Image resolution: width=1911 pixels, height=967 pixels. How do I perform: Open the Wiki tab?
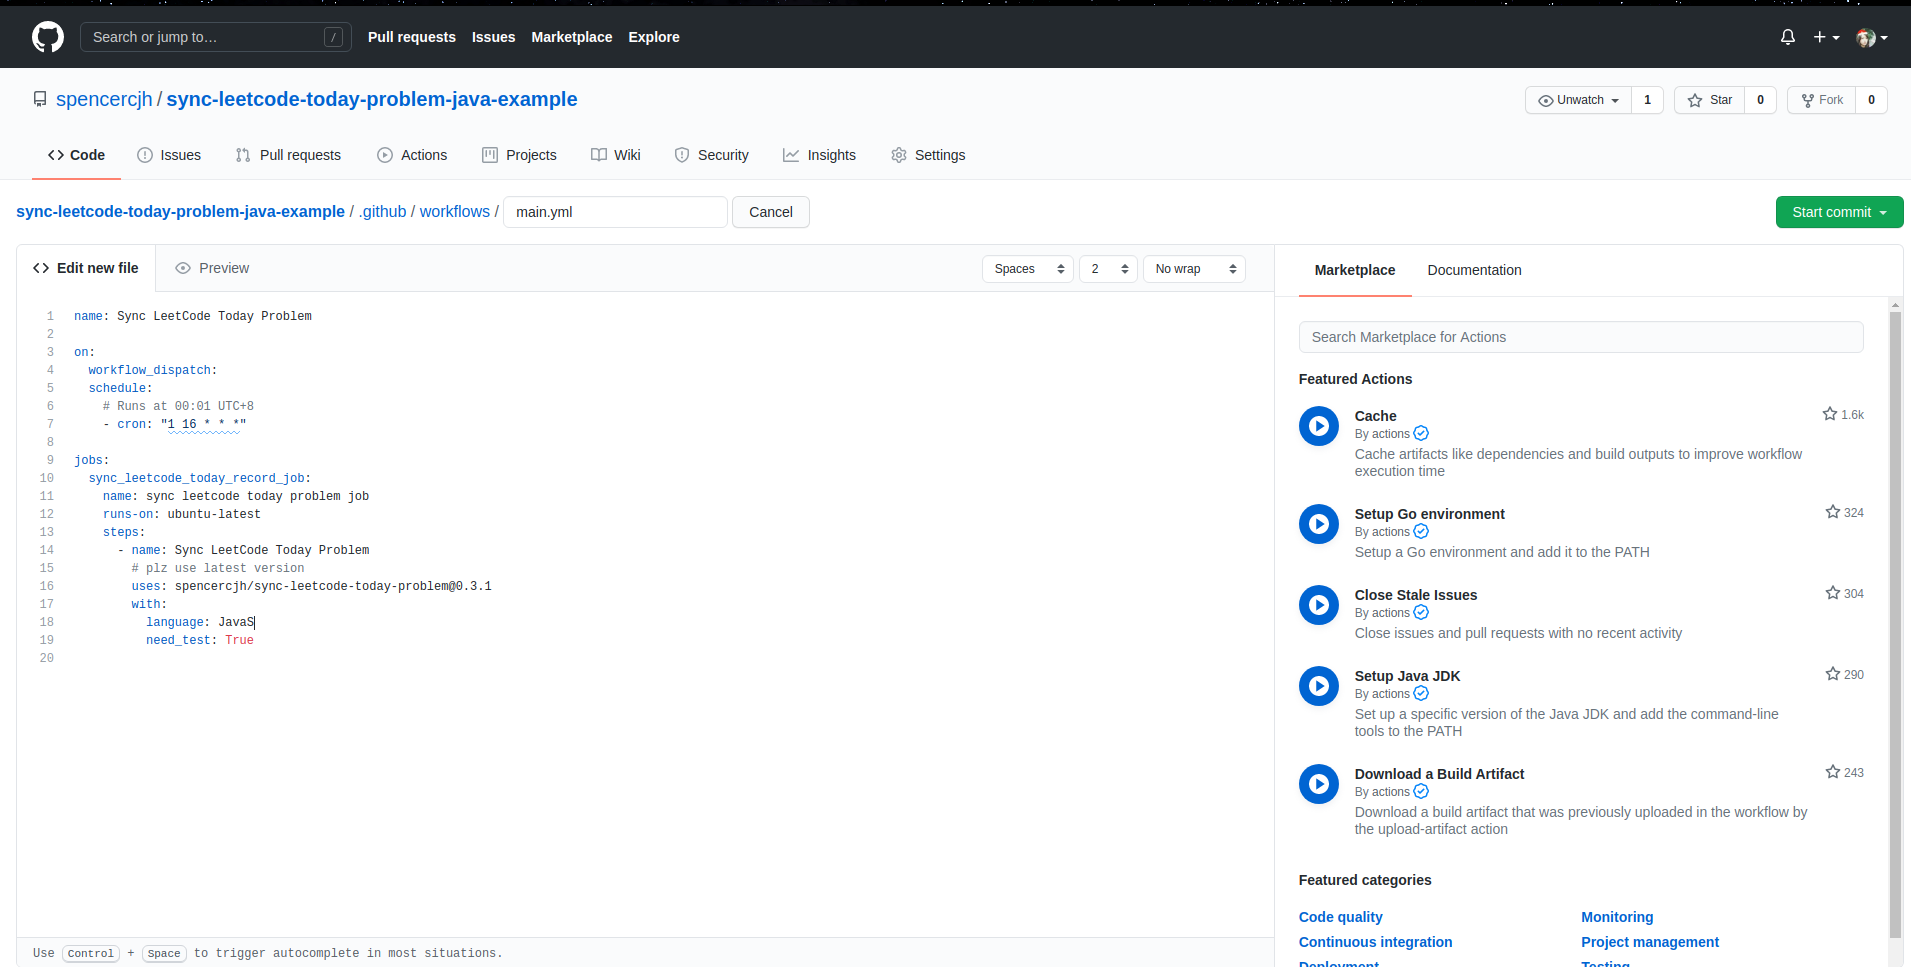[x=616, y=155]
